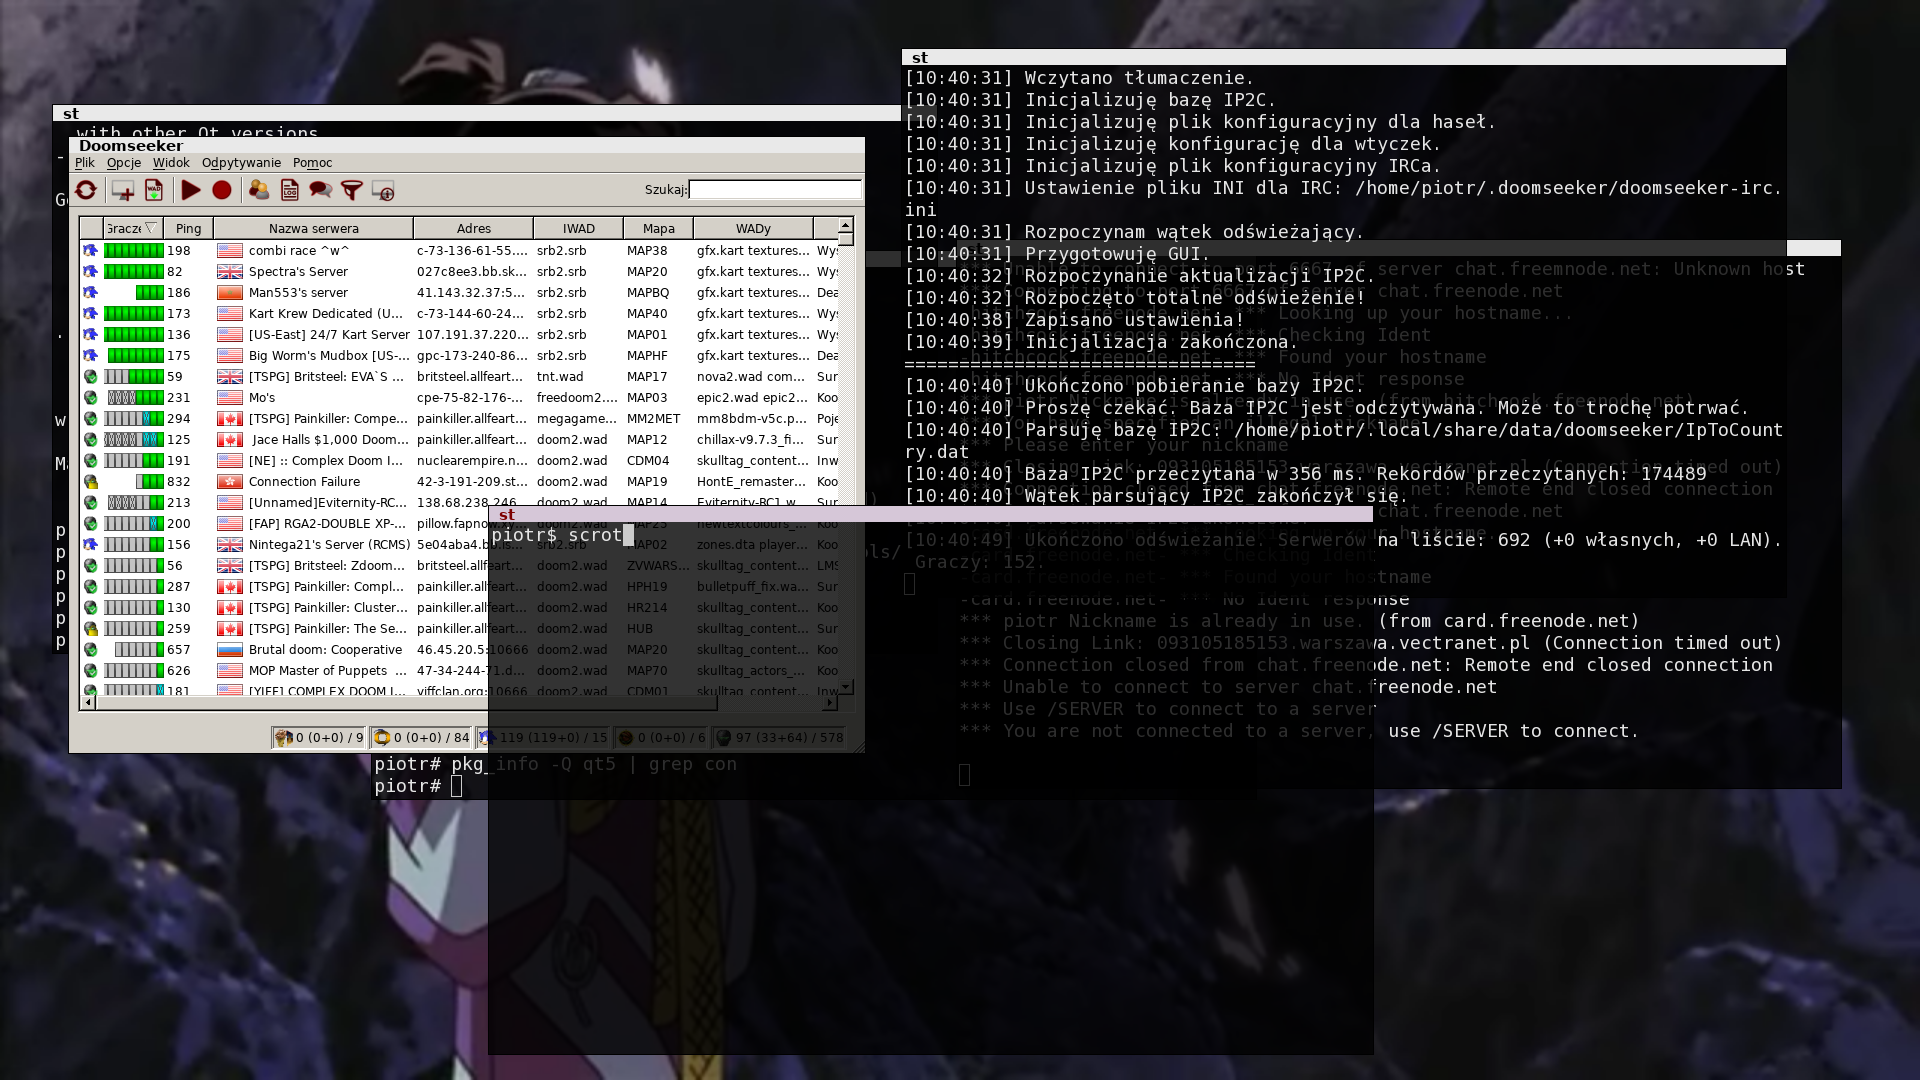Click scroll-up arrow of server list
The image size is (1920, 1080).
click(846, 226)
